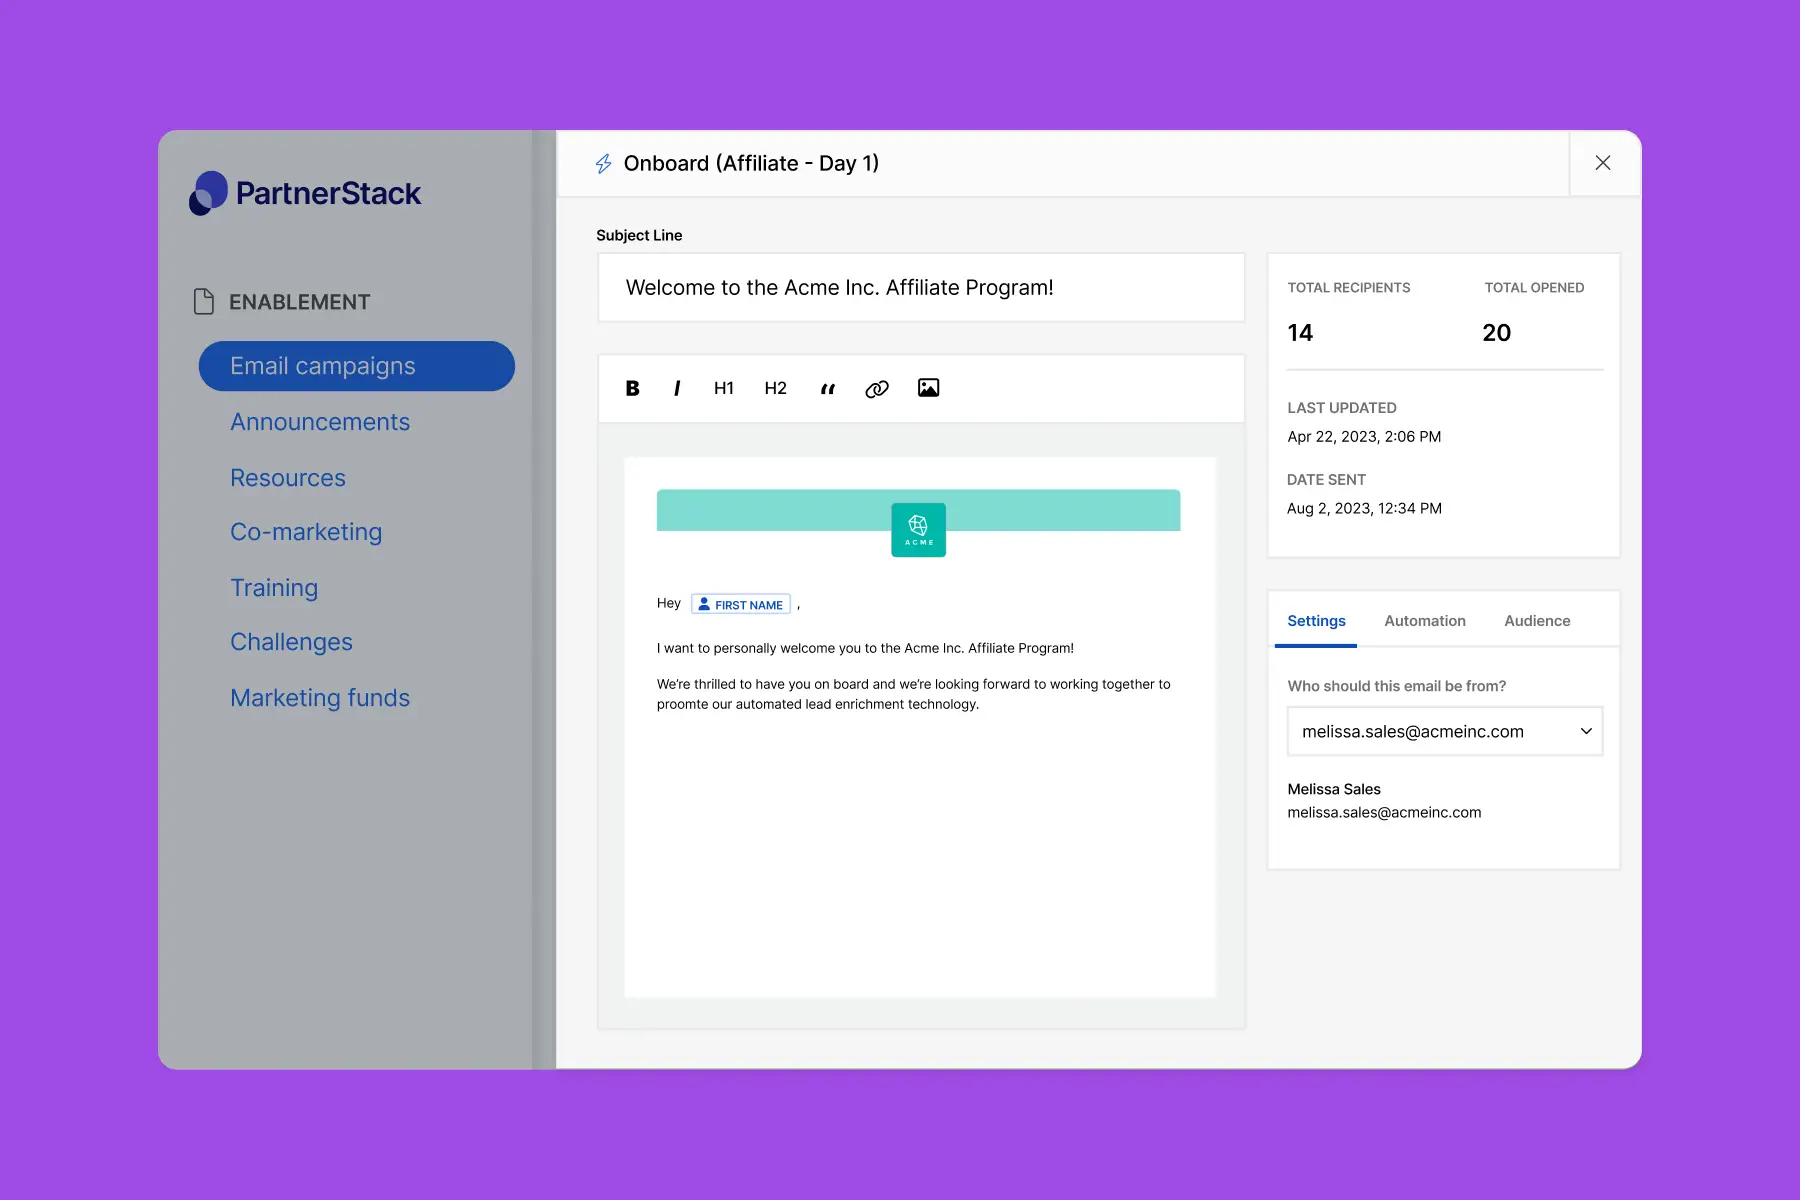Toggle italic formatting in the email editor
1800x1200 pixels.
677,388
